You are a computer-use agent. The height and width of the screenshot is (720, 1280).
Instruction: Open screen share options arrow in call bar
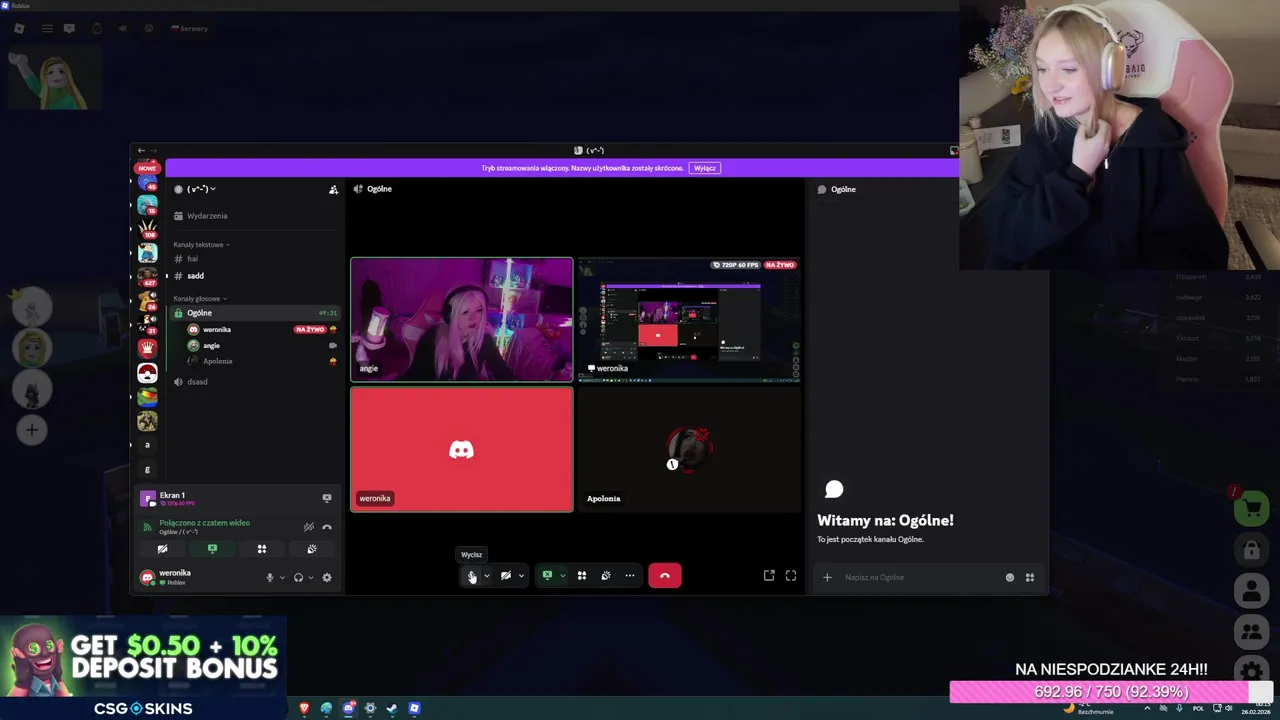point(562,576)
